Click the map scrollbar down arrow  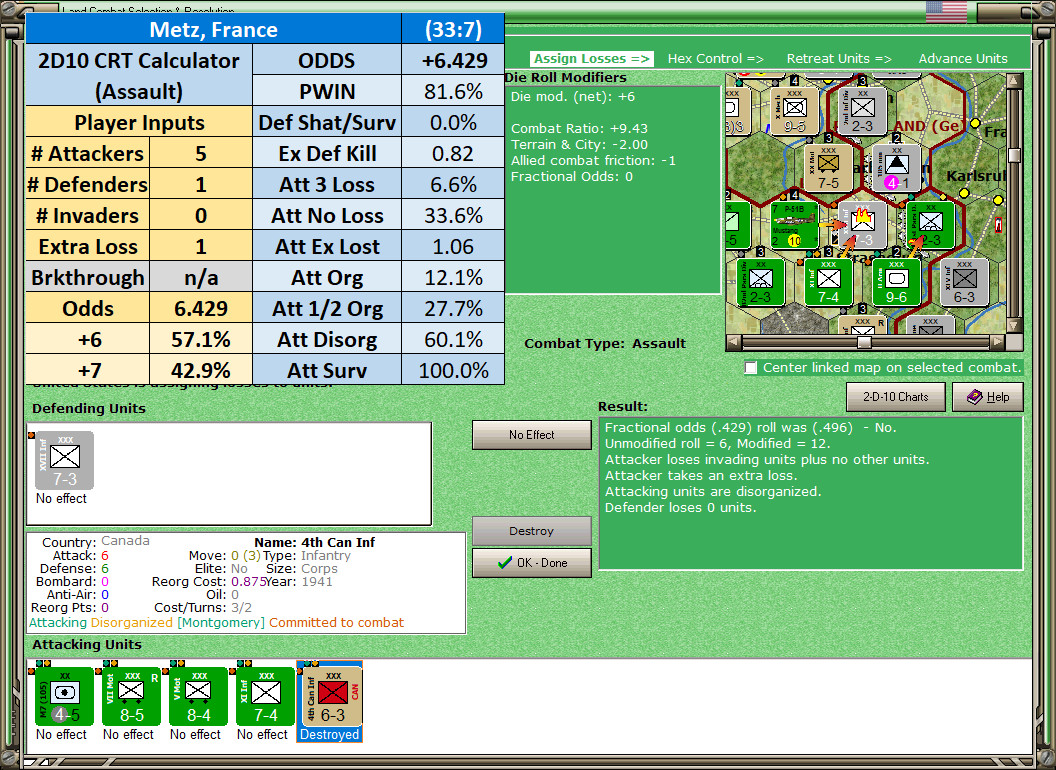1014,326
